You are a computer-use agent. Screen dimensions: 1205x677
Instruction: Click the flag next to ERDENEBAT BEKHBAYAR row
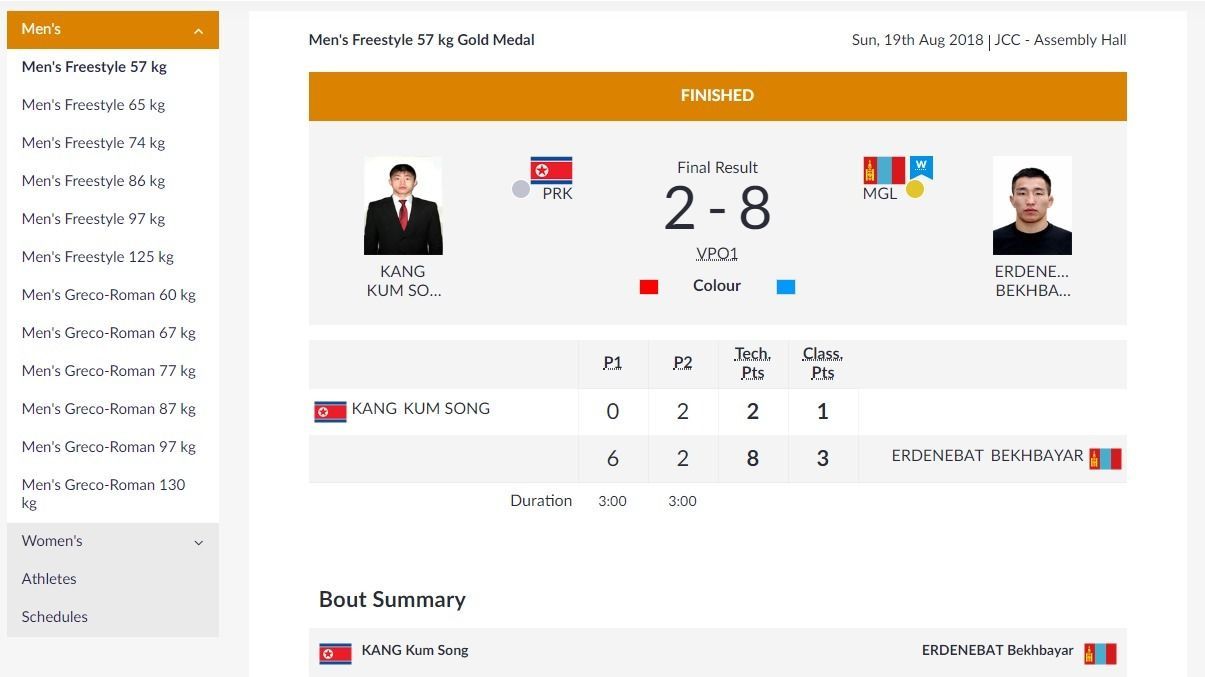(1105, 458)
